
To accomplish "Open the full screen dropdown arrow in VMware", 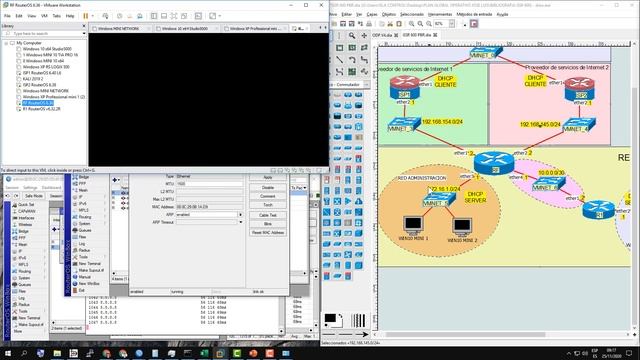I will coord(220,16).
